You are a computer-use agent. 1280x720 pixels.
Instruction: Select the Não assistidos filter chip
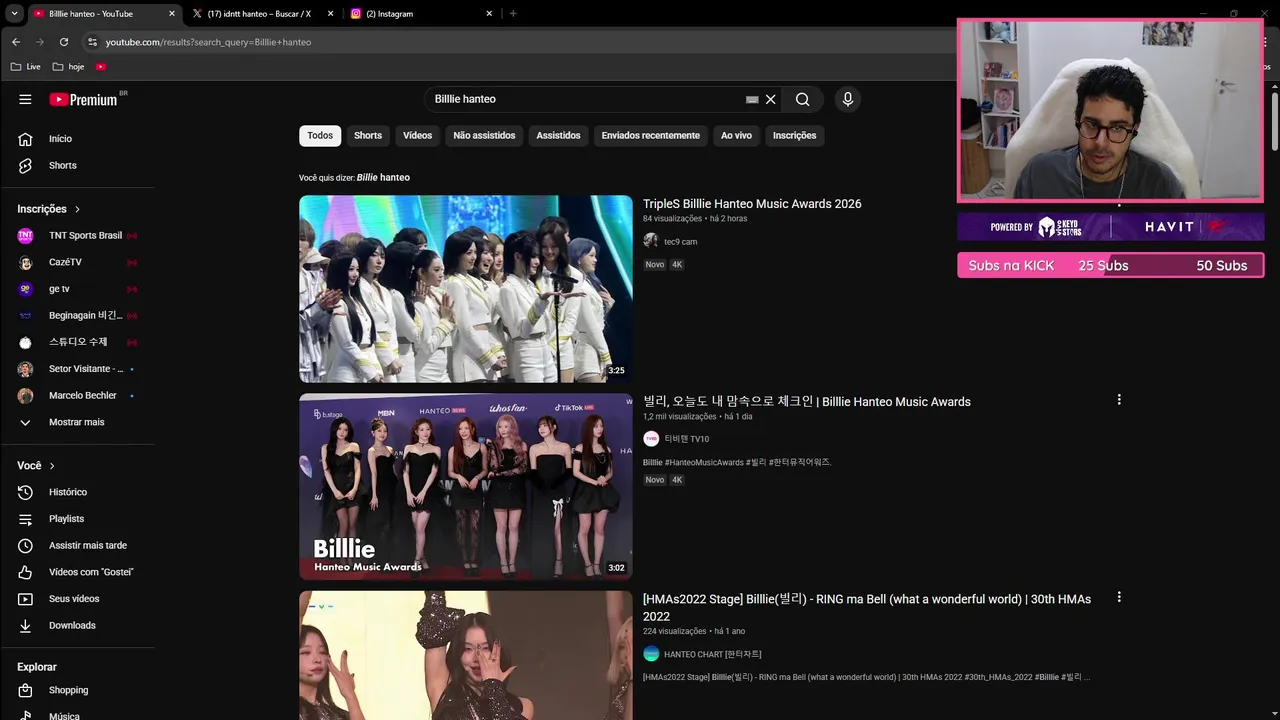pos(484,135)
